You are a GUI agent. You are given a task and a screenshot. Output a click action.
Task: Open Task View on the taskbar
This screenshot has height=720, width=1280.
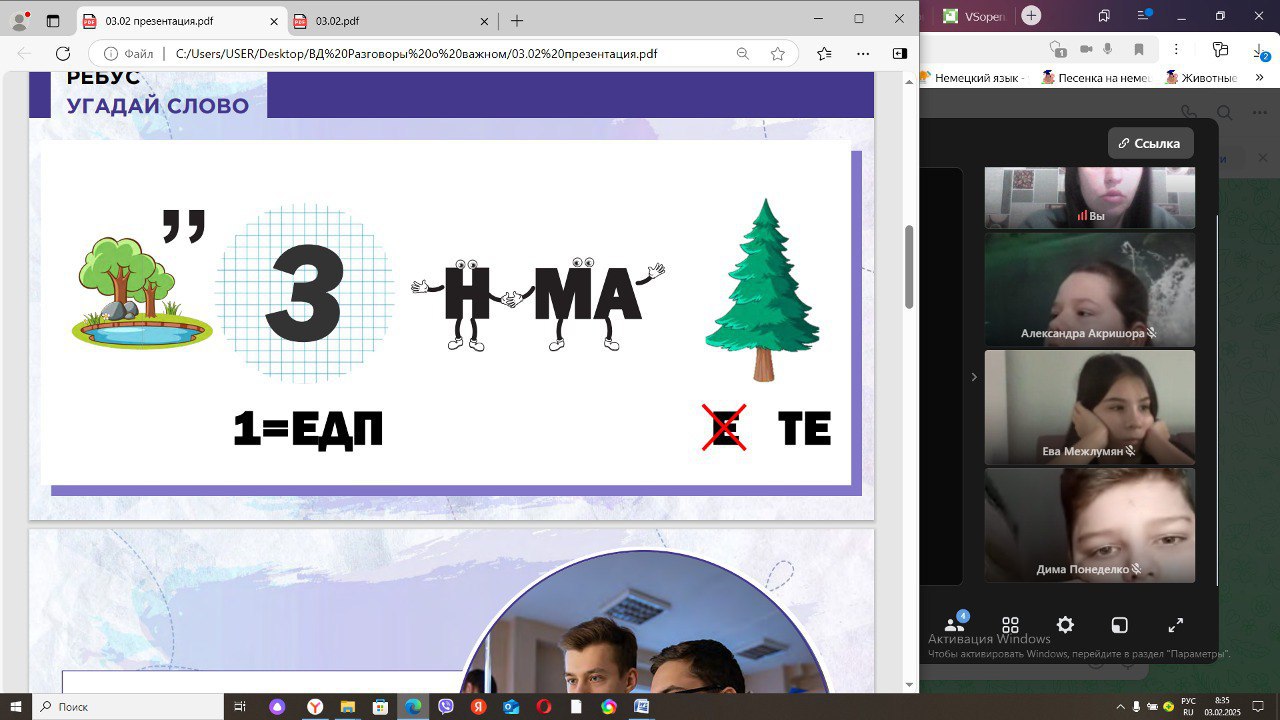[x=240, y=706]
